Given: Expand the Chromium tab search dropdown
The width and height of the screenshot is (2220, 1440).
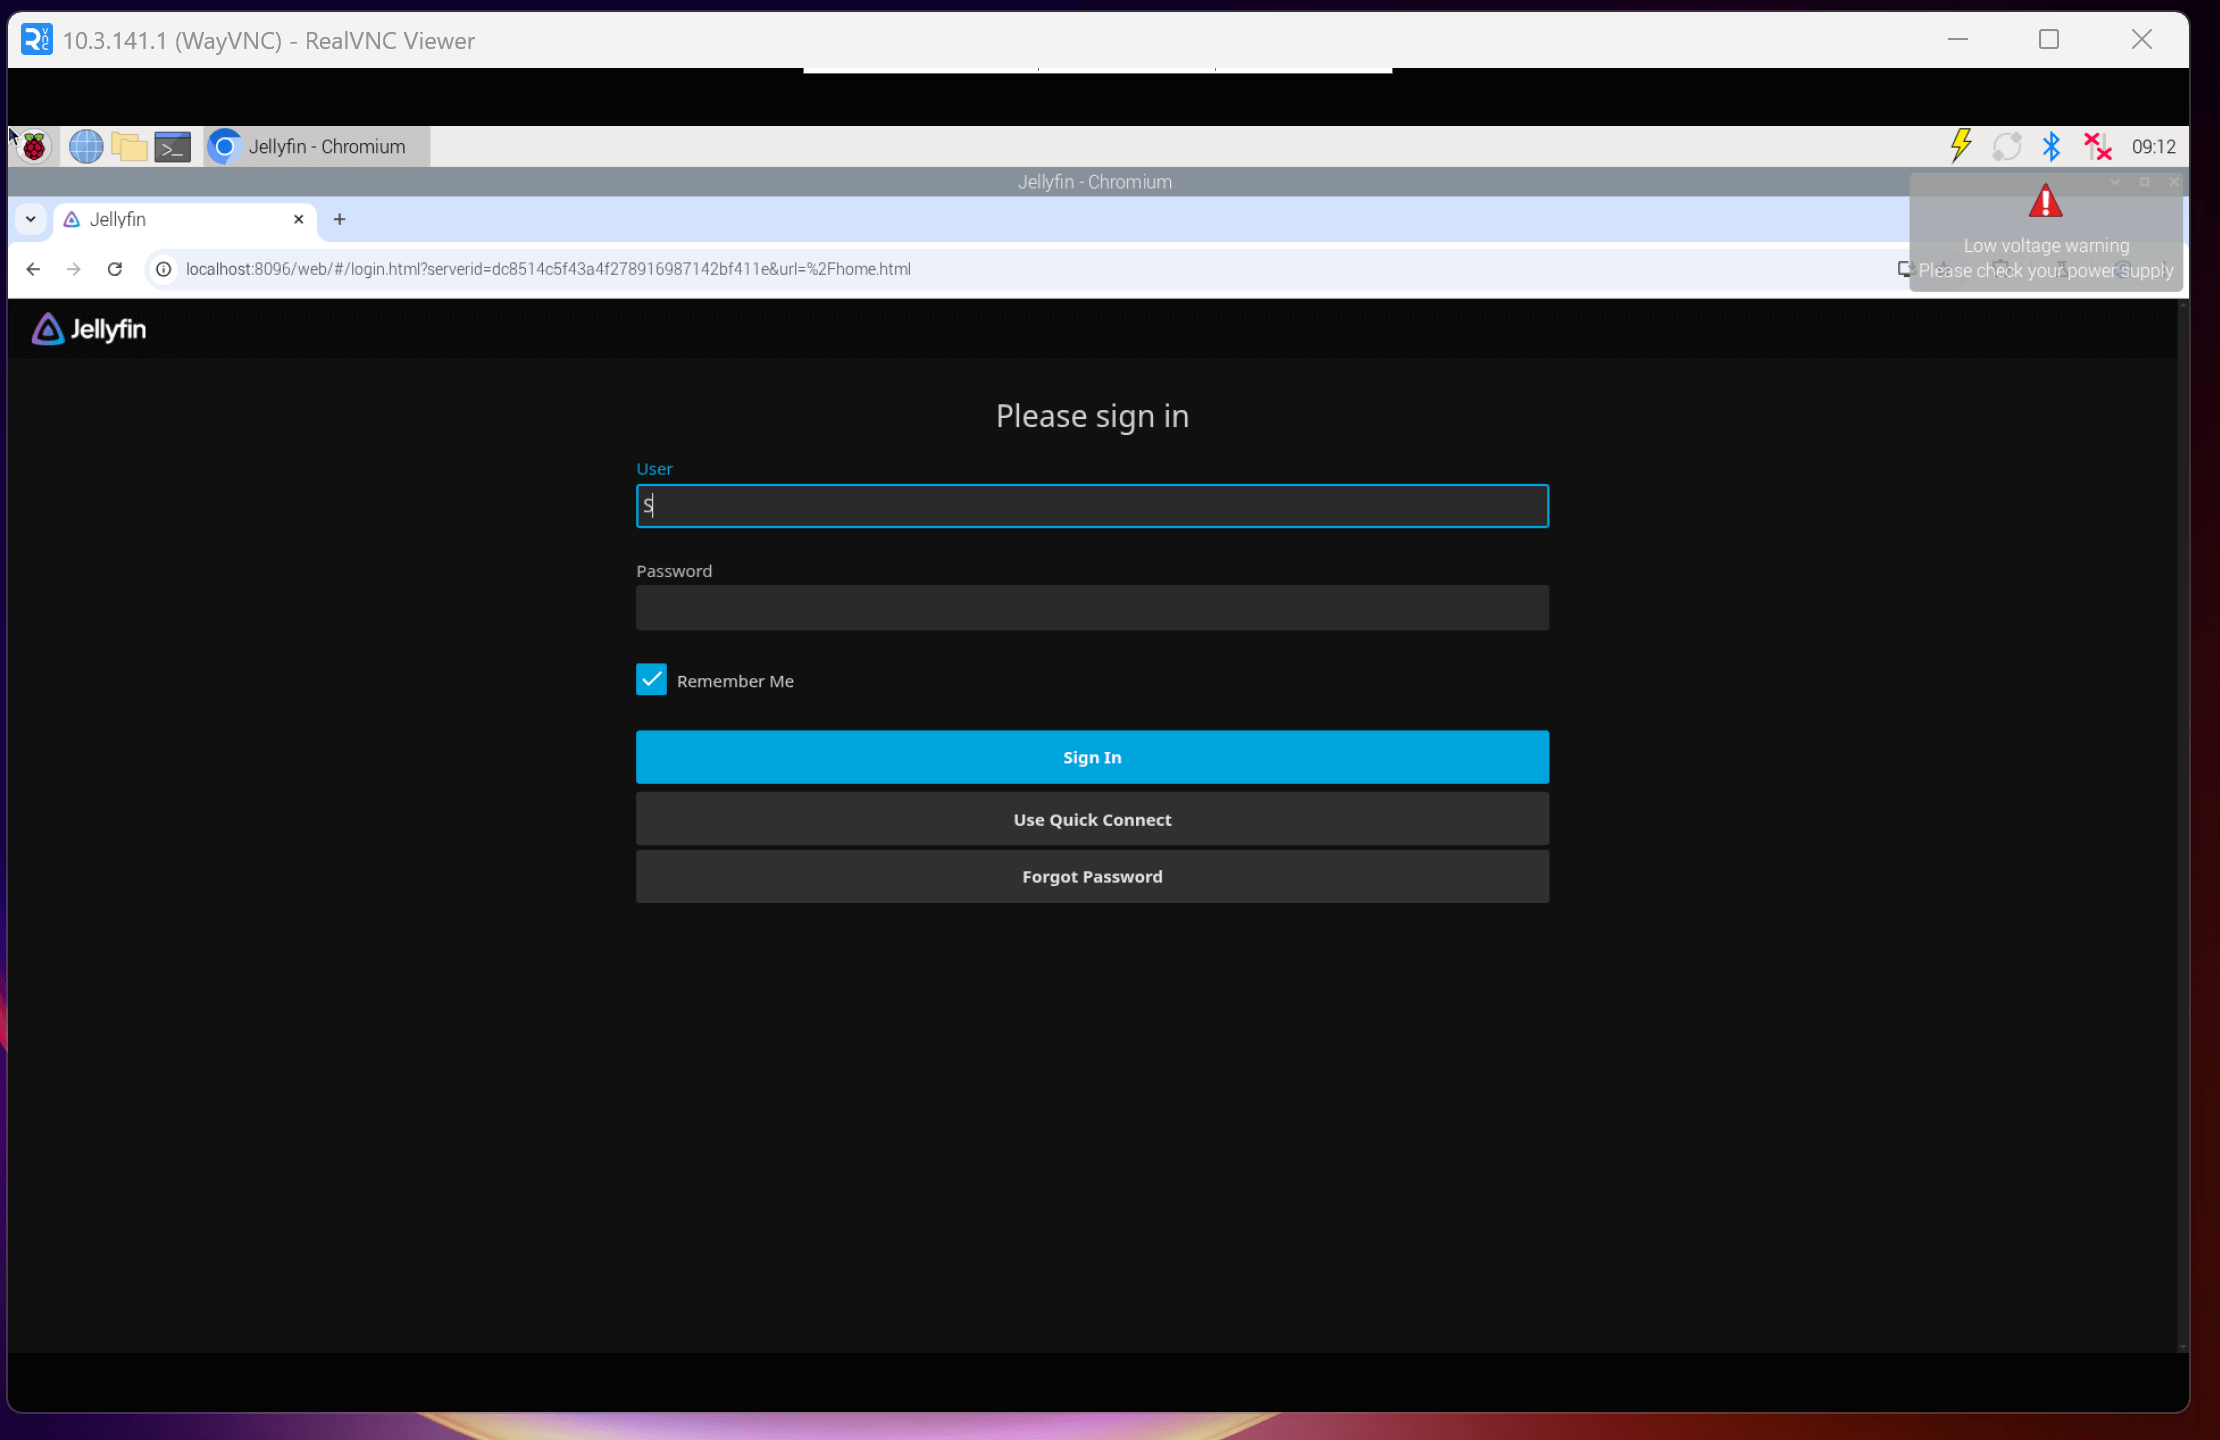Looking at the screenshot, I should (31, 219).
